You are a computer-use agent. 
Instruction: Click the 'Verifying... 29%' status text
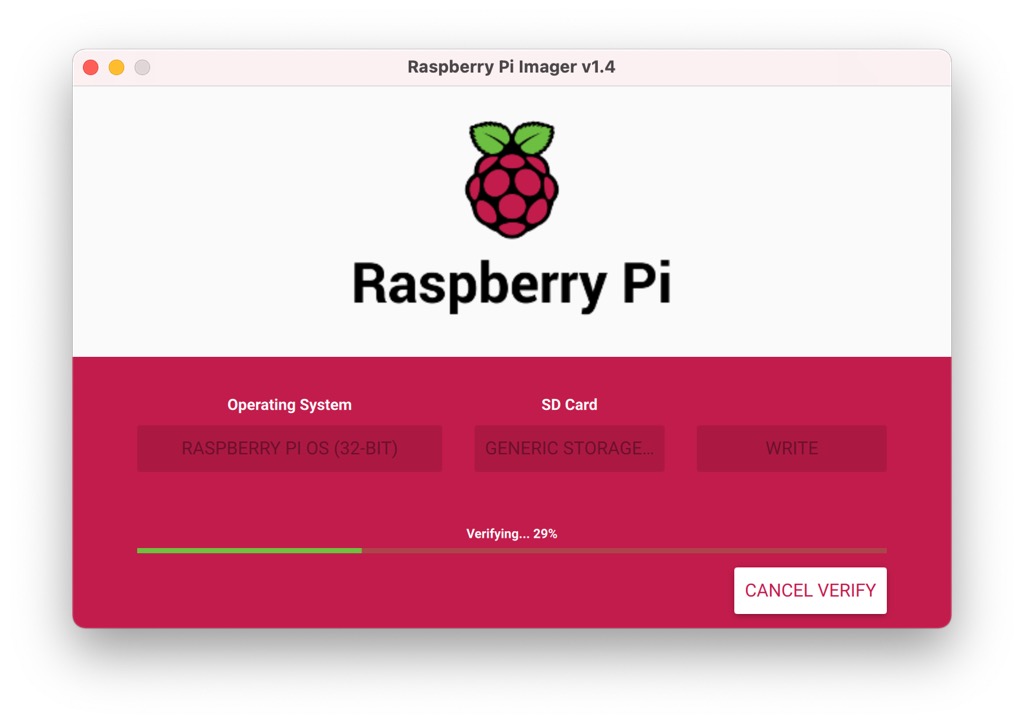click(x=511, y=534)
